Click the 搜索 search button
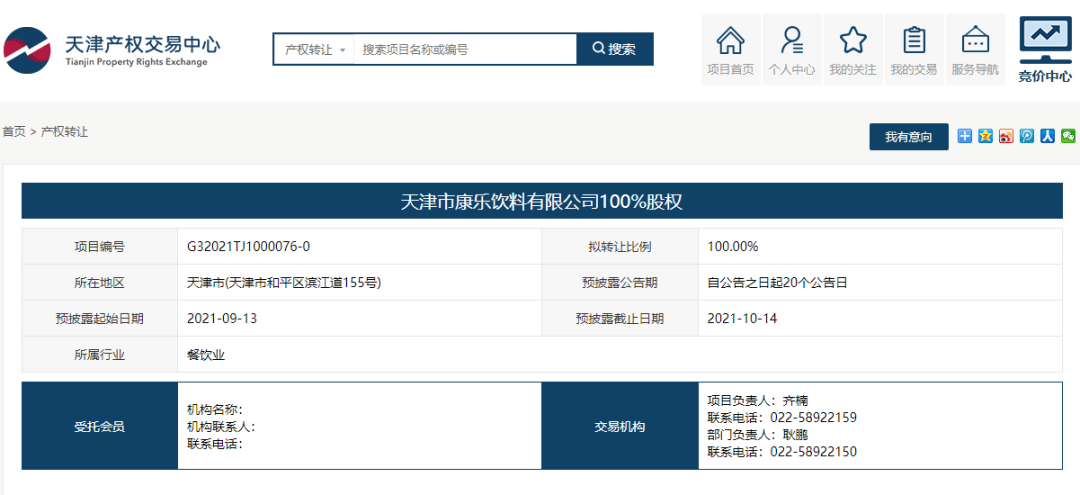 (x=614, y=50)
